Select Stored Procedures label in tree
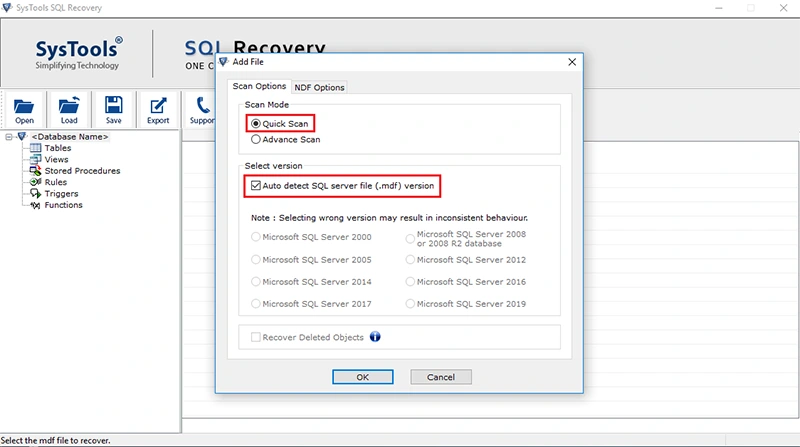Image resolution: width=800 pixels, height=447 pixels. (82, 171)
